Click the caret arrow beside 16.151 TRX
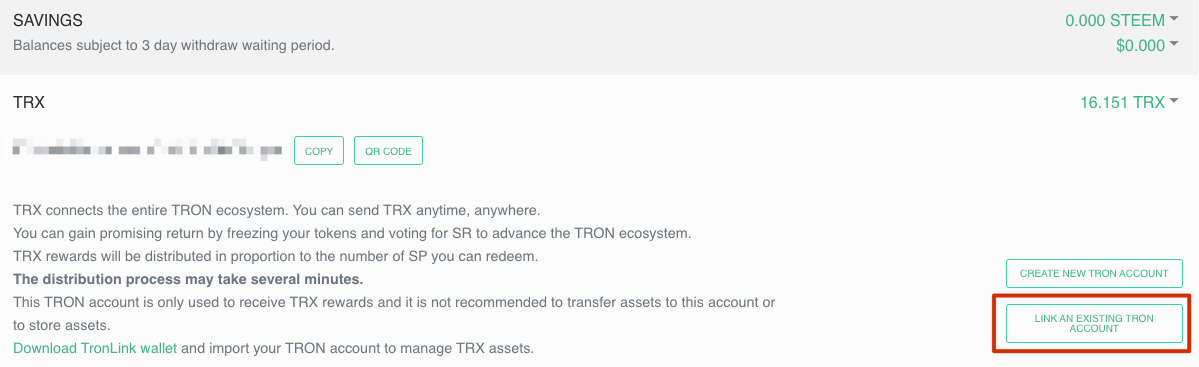This screenshot has height=367, width=1199. (1172, 100)
